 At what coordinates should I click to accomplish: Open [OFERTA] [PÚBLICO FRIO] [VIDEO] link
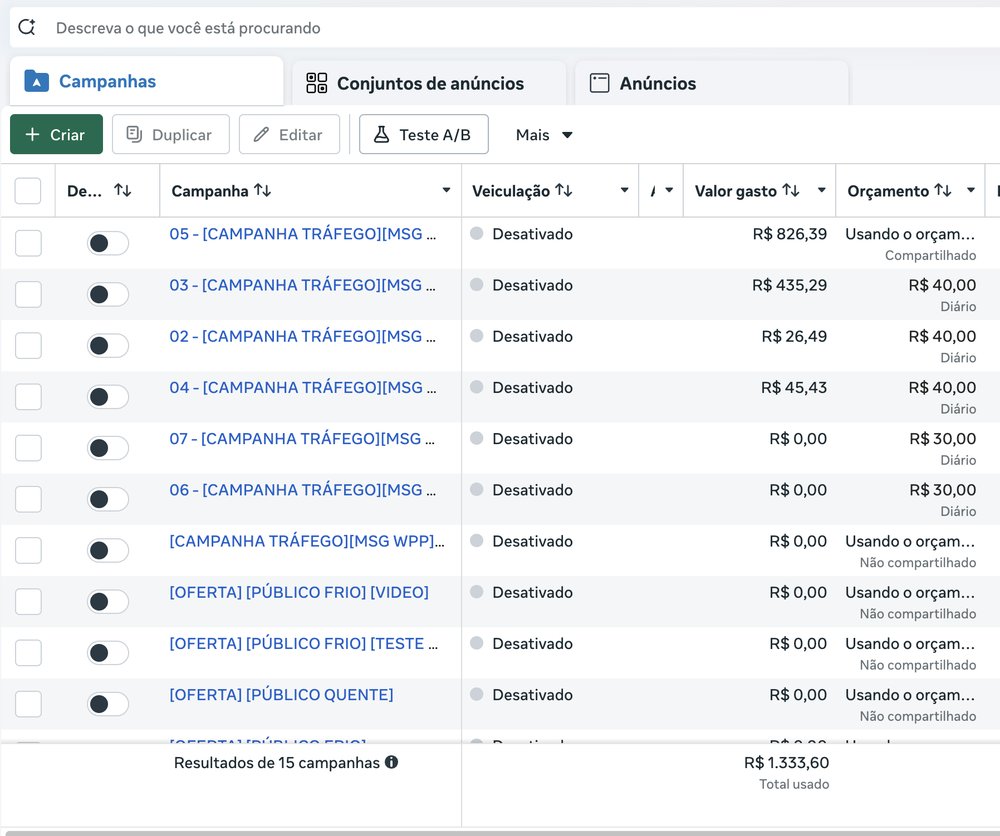pos(299,592)
